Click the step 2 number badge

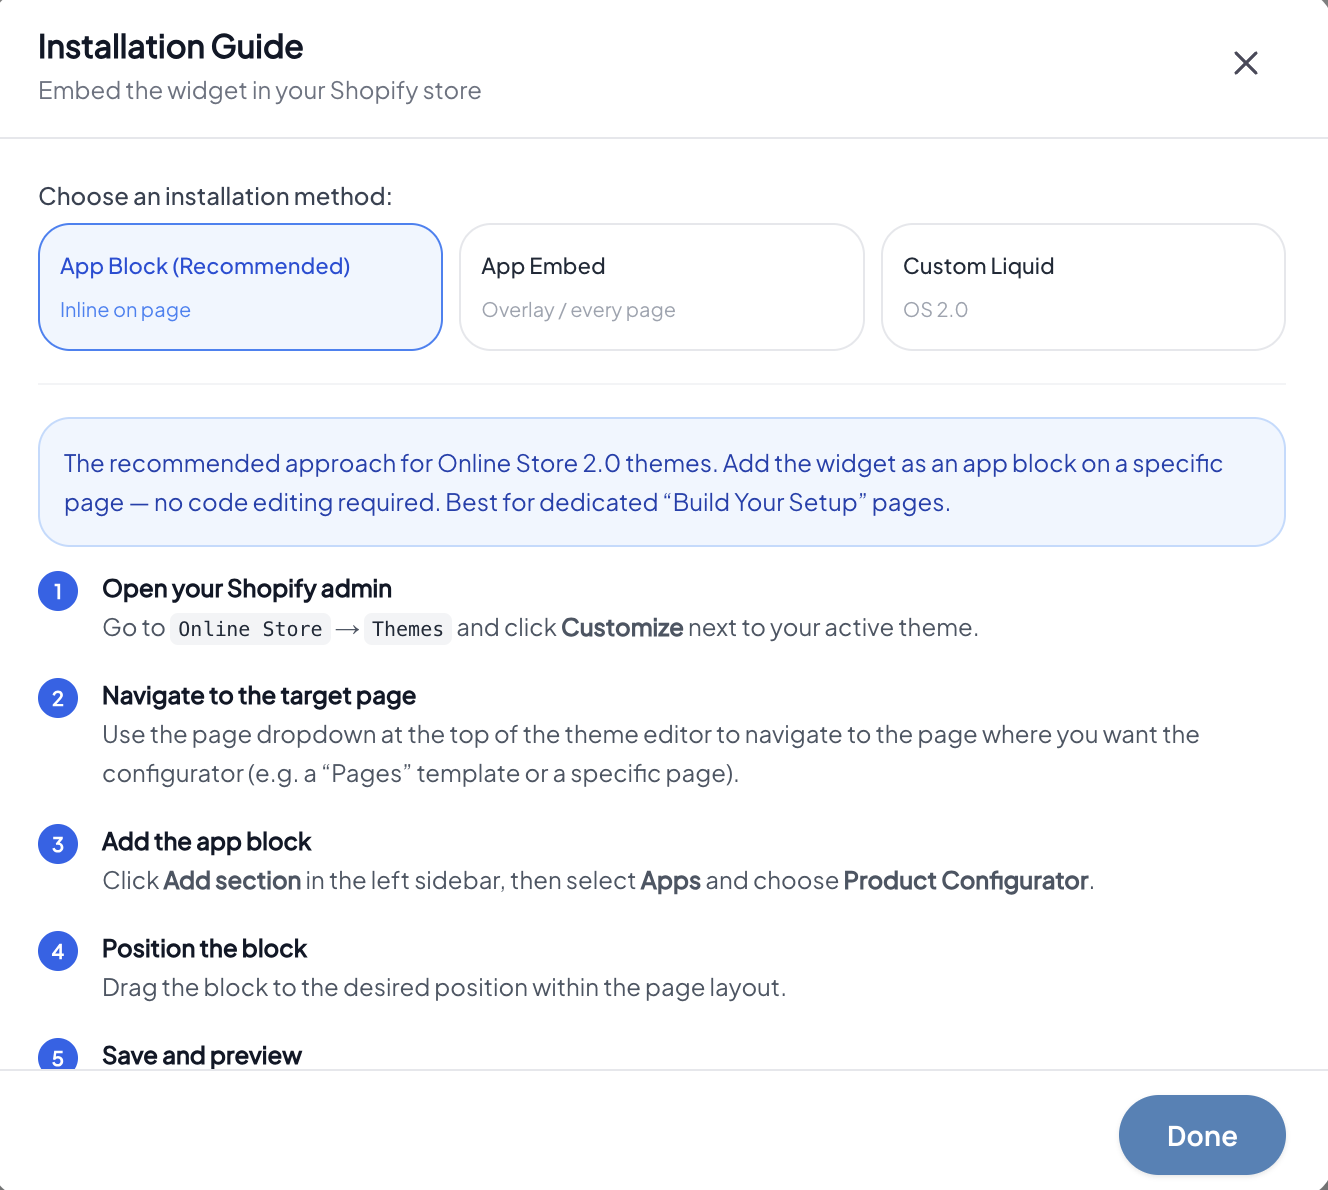tap(58, 698)
